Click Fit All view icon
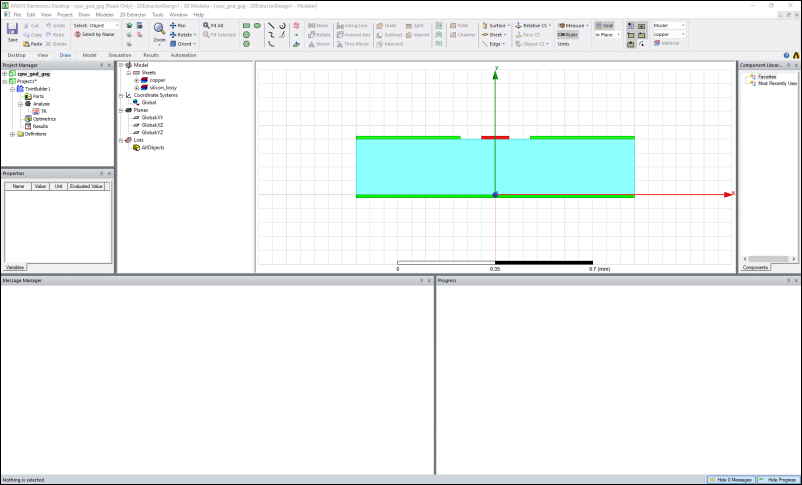The image size is (802, 485). click(x=213, y=26)
